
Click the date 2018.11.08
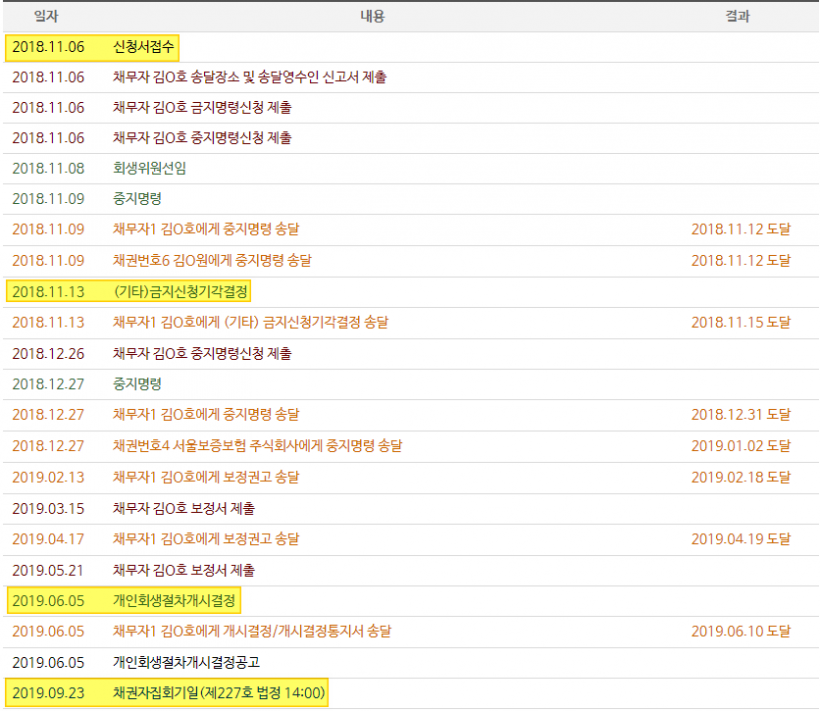point(48,168)
